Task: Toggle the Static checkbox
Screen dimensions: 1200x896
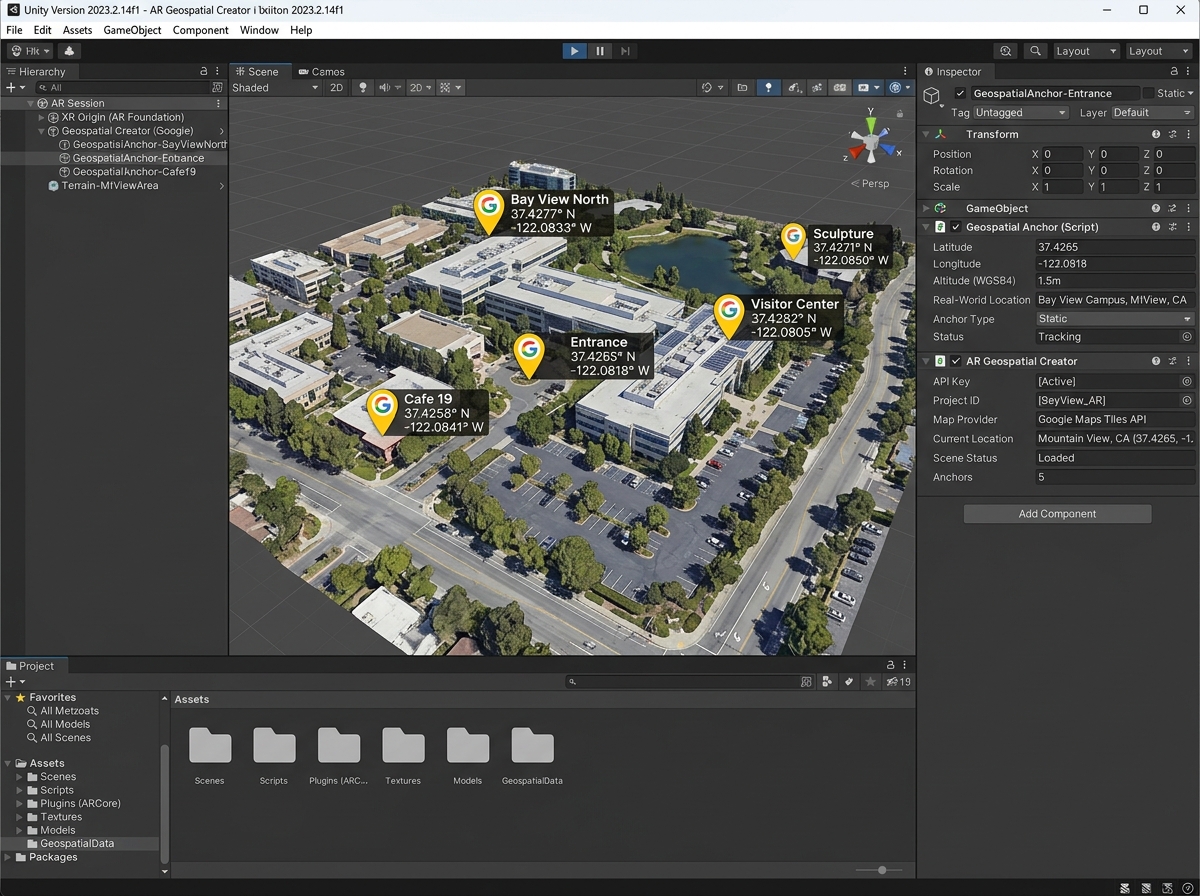Action: pyautogui.click(x=1148, y=93)
